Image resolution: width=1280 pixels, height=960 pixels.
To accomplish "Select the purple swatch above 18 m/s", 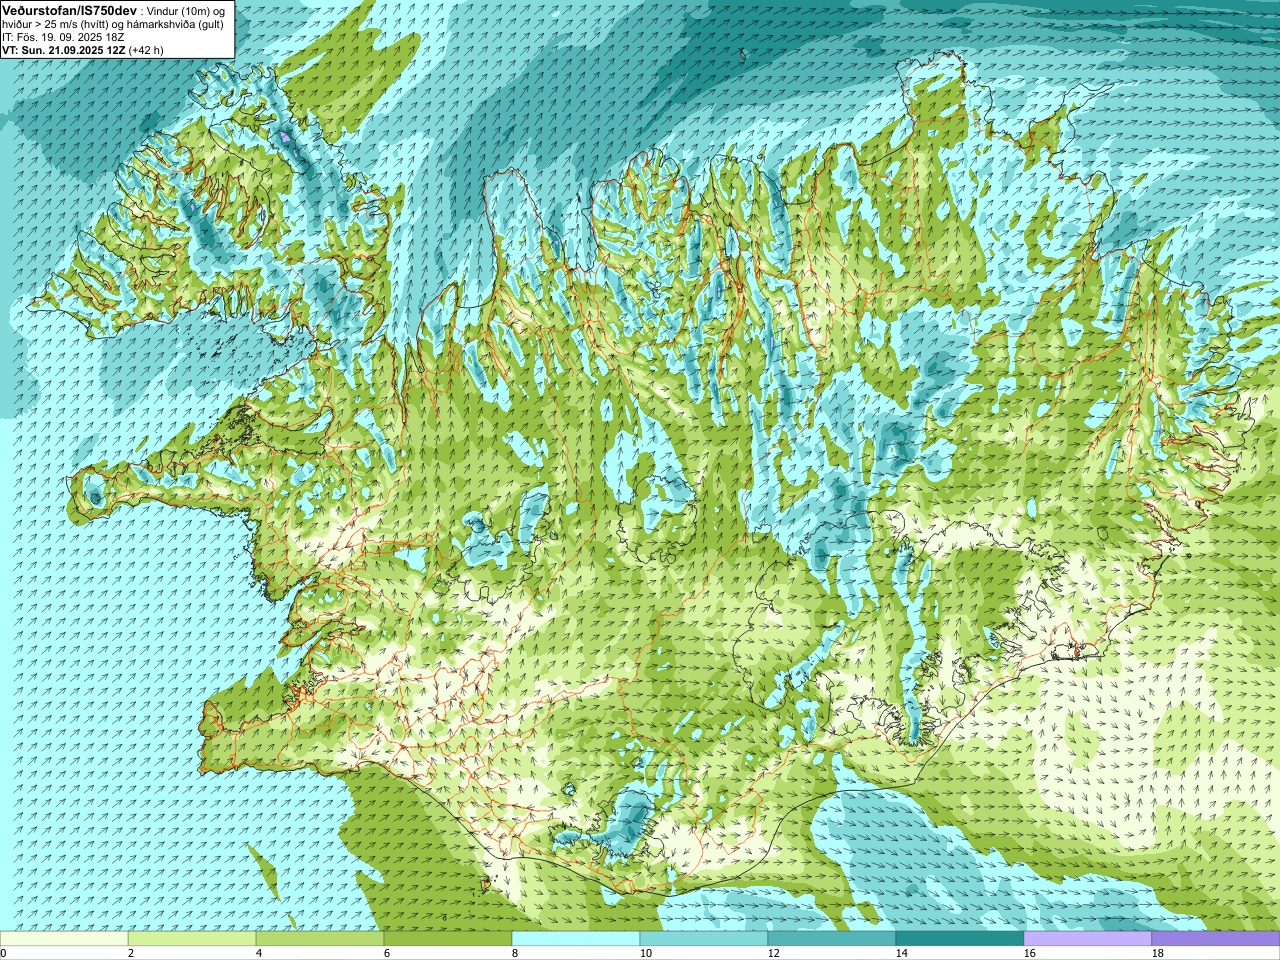I will (x=1216, y=939).
